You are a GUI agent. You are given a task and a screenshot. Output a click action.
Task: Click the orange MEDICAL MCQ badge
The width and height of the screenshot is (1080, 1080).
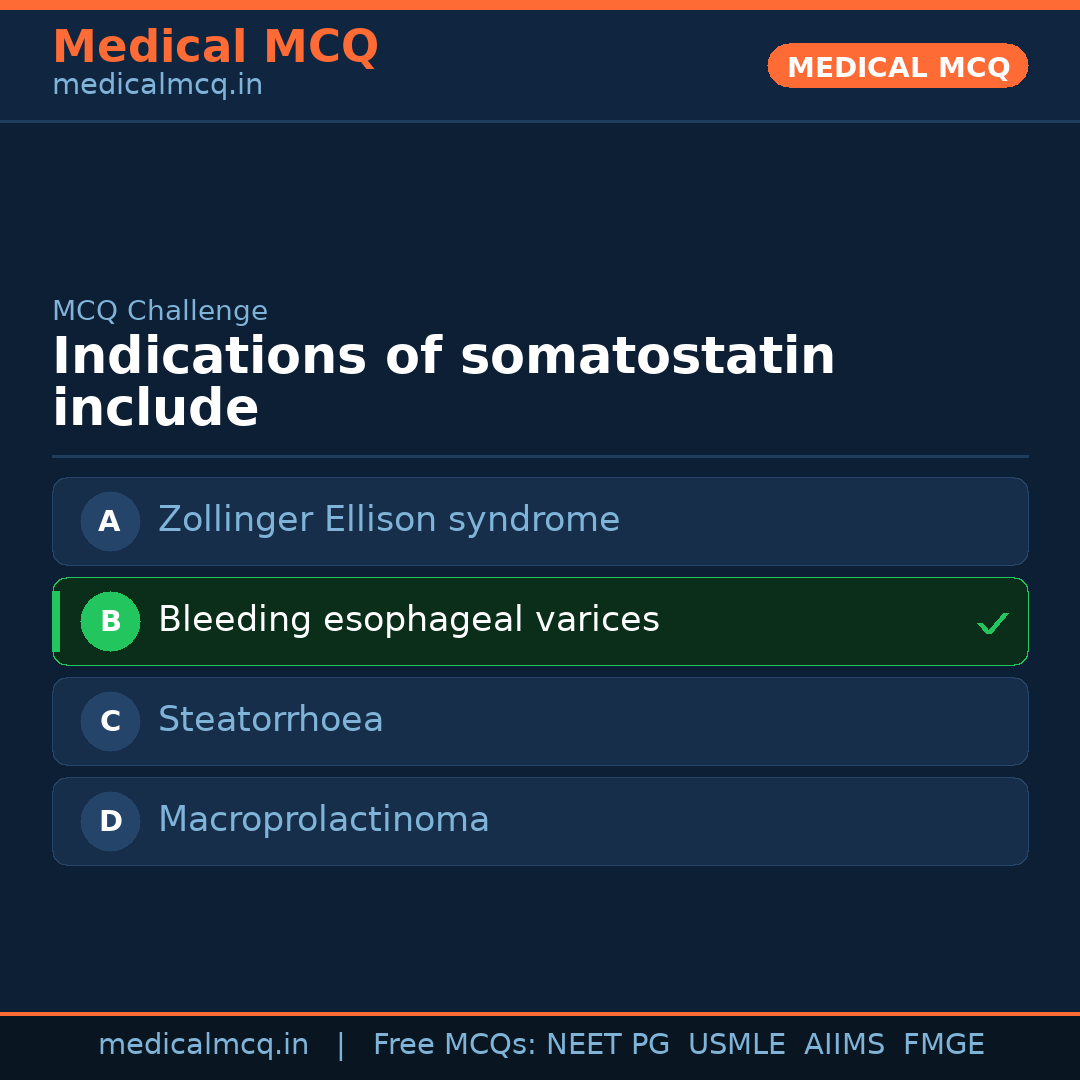point(897,66)
